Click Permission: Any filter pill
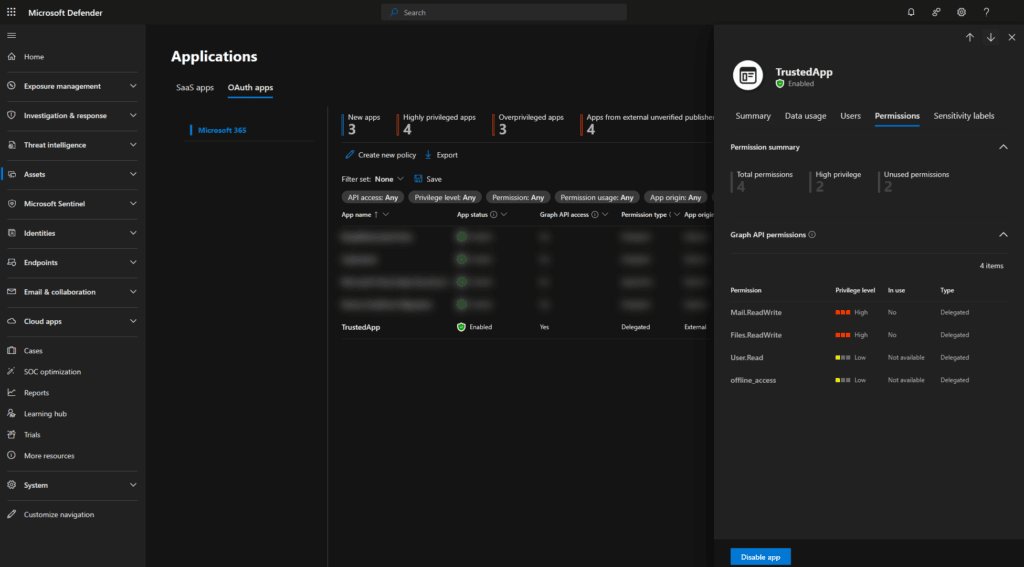Viewport: 1024px width, 567px height. pyautogui.click(x=518, y=197)
